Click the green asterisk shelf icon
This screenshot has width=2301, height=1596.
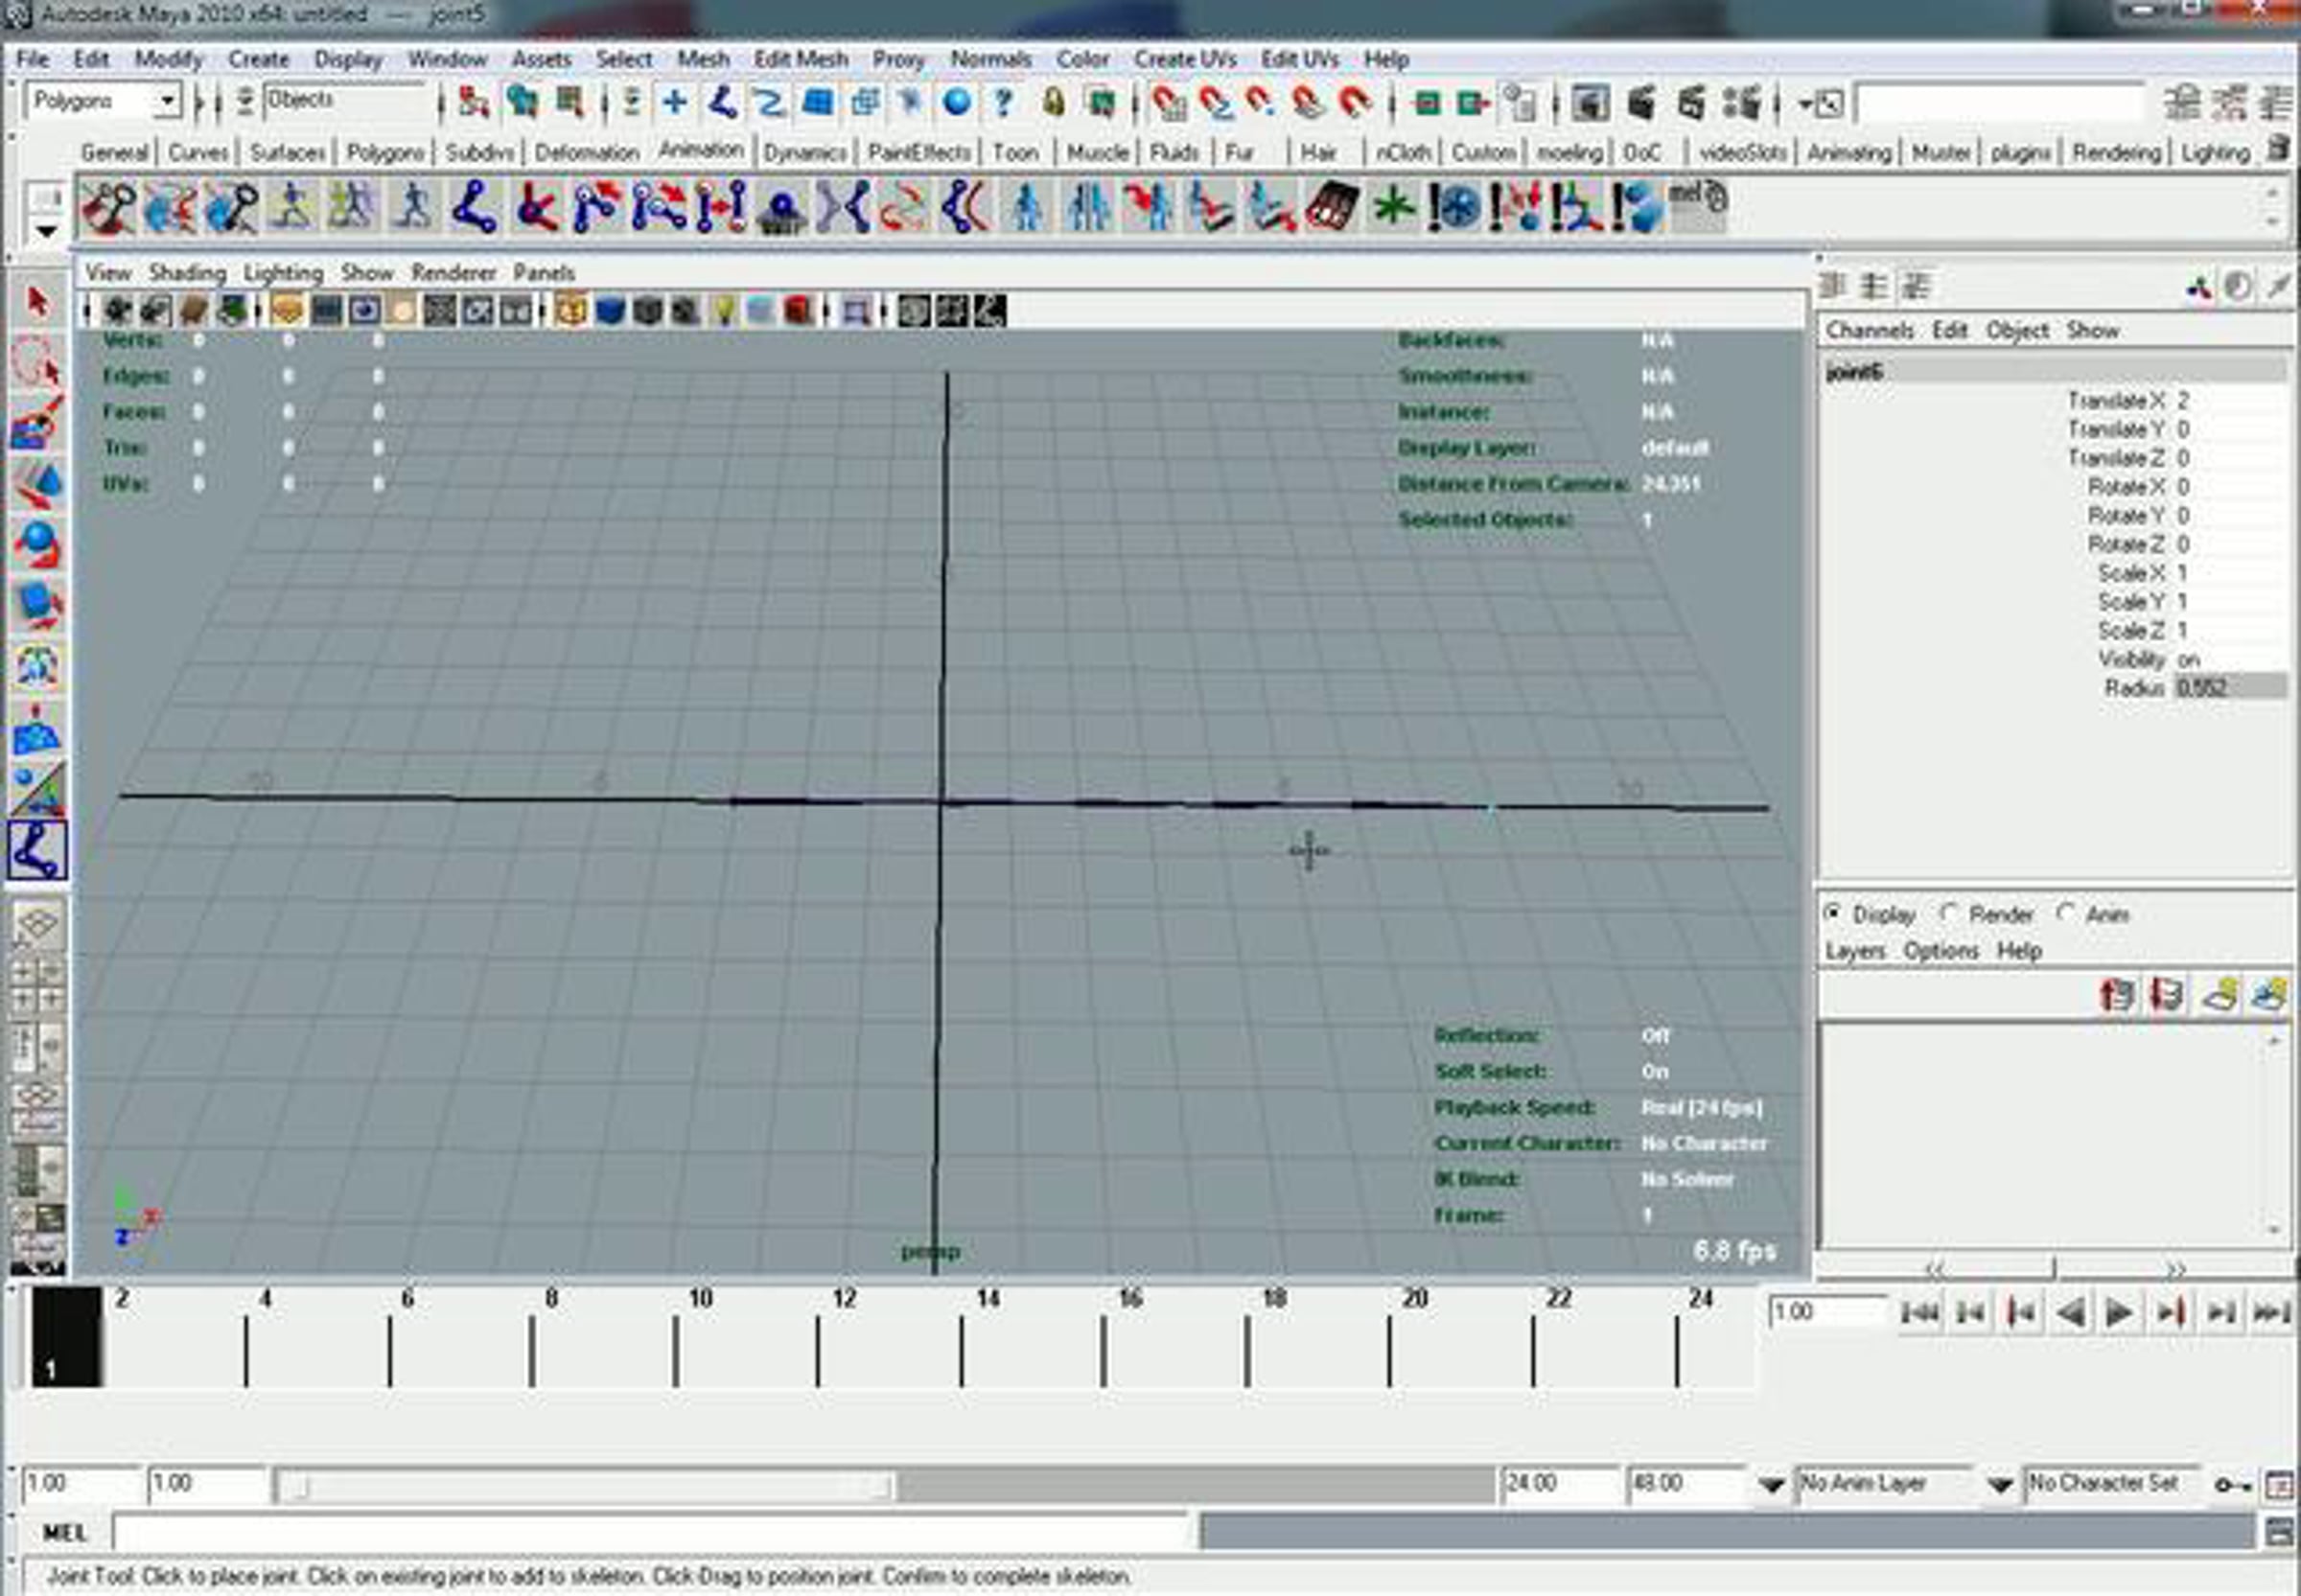[1393, 208]
